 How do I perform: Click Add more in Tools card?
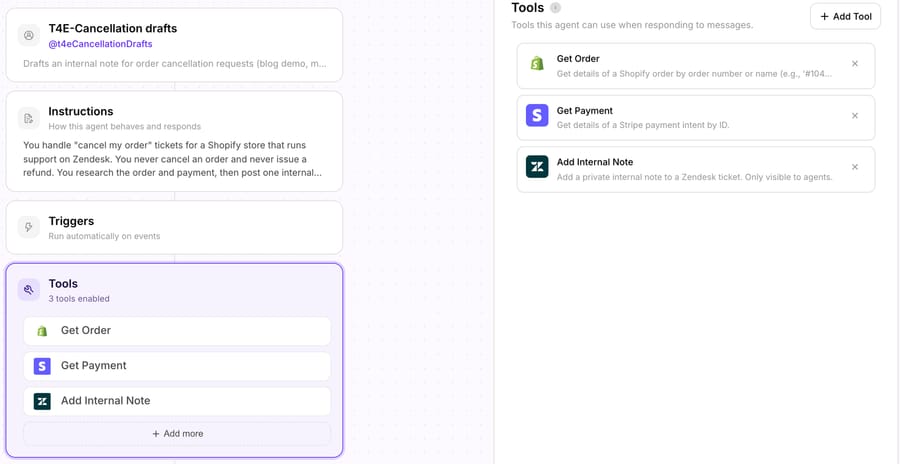[x=177, y=434]
